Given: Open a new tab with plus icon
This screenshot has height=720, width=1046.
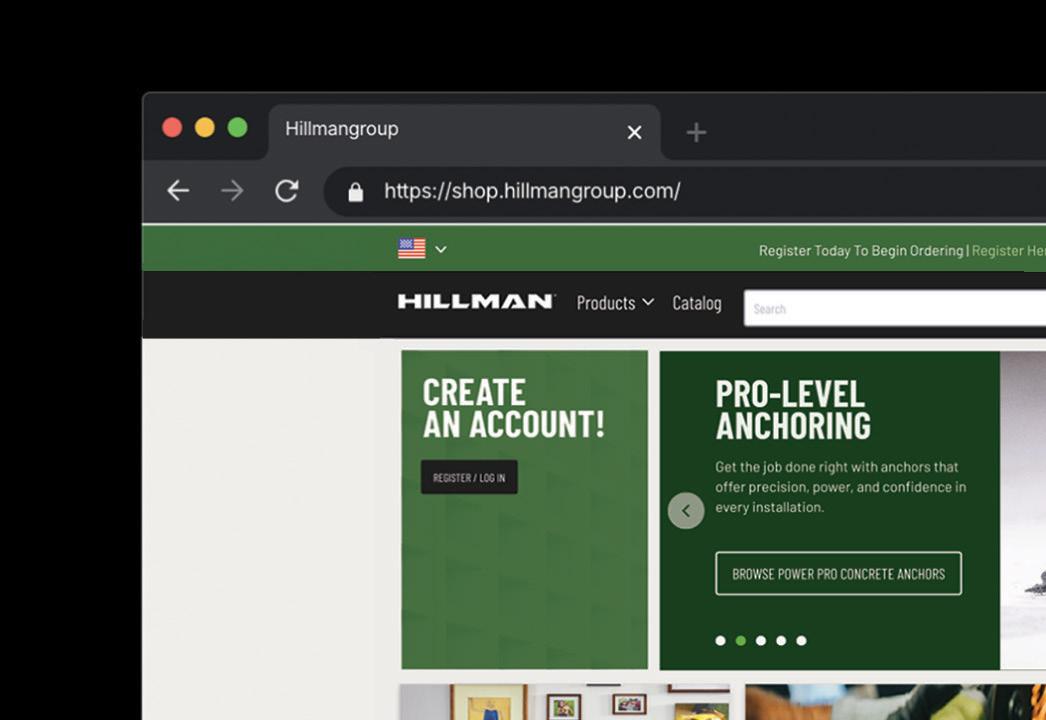Looking at the screenshot, I should click(x=696, y=132).
